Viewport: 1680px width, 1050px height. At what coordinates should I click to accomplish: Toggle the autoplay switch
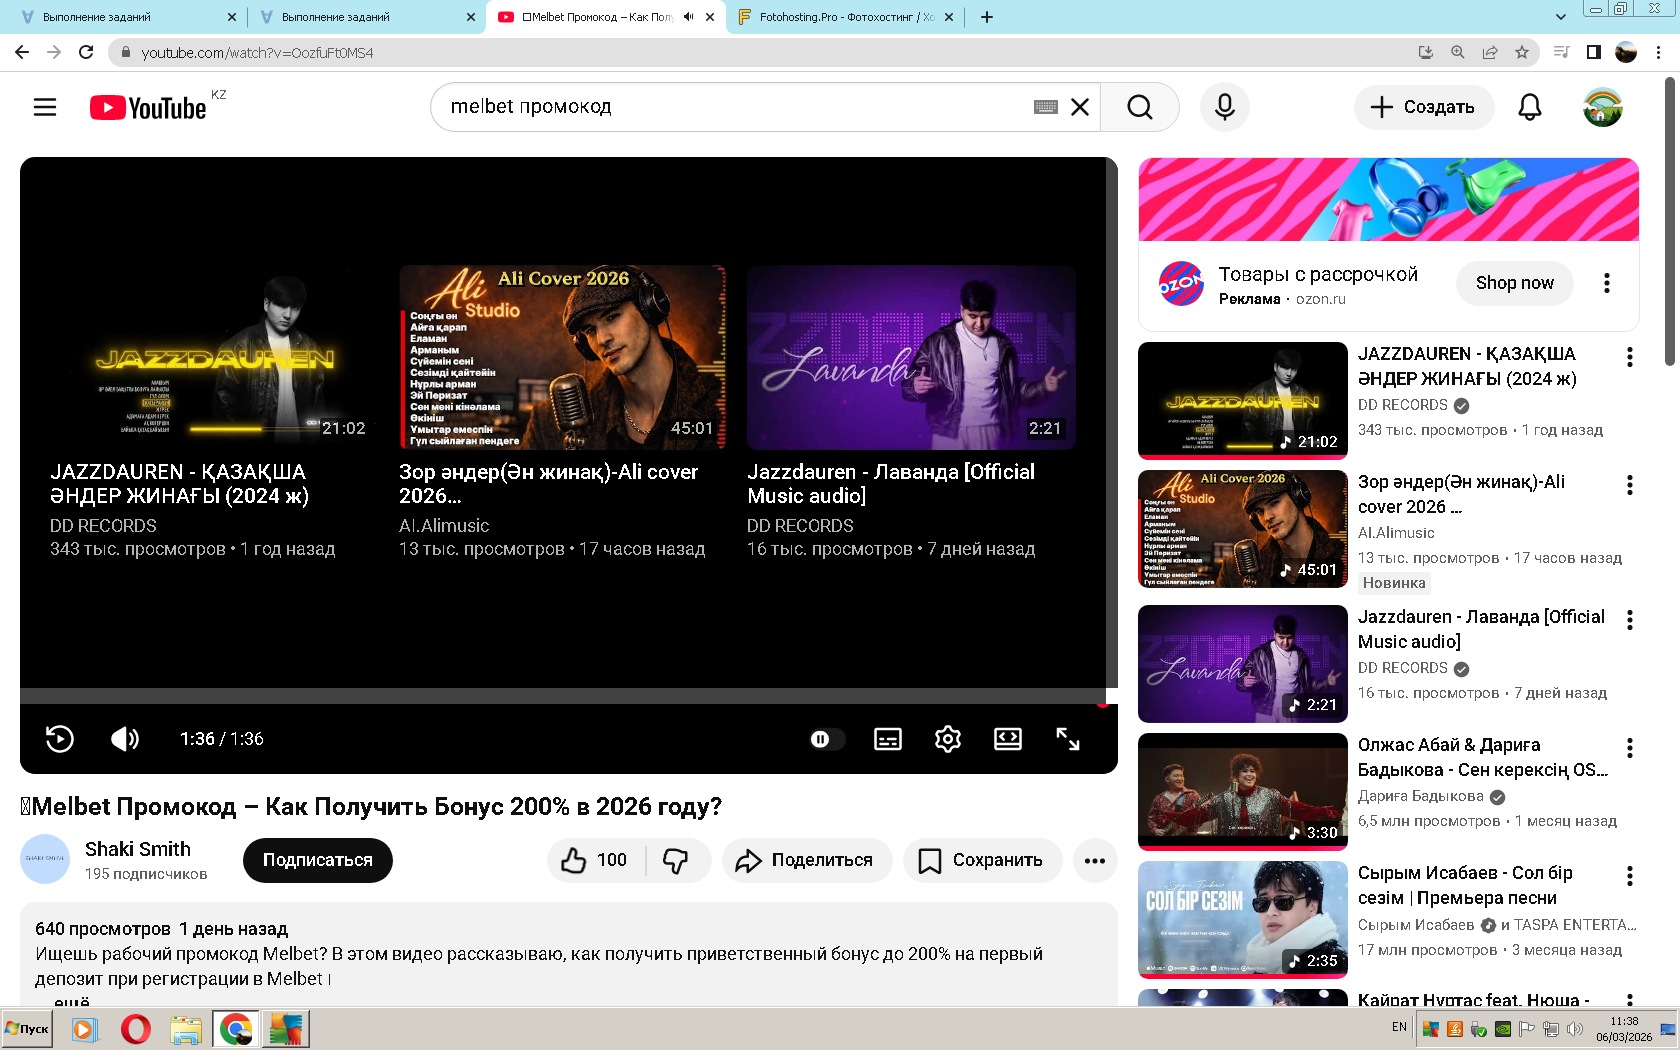pyautogui.click(x=826, y=739)
